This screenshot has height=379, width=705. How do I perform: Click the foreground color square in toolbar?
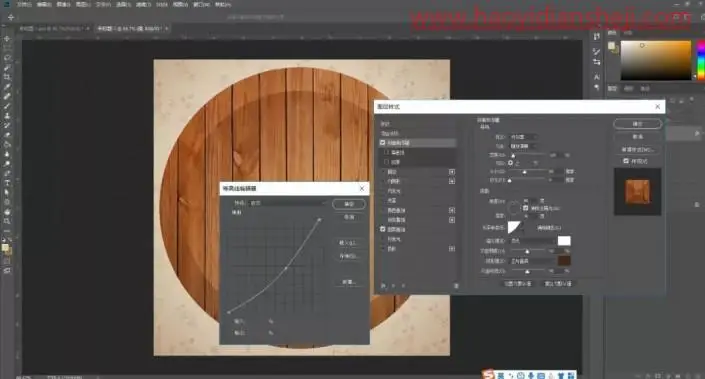5,248
